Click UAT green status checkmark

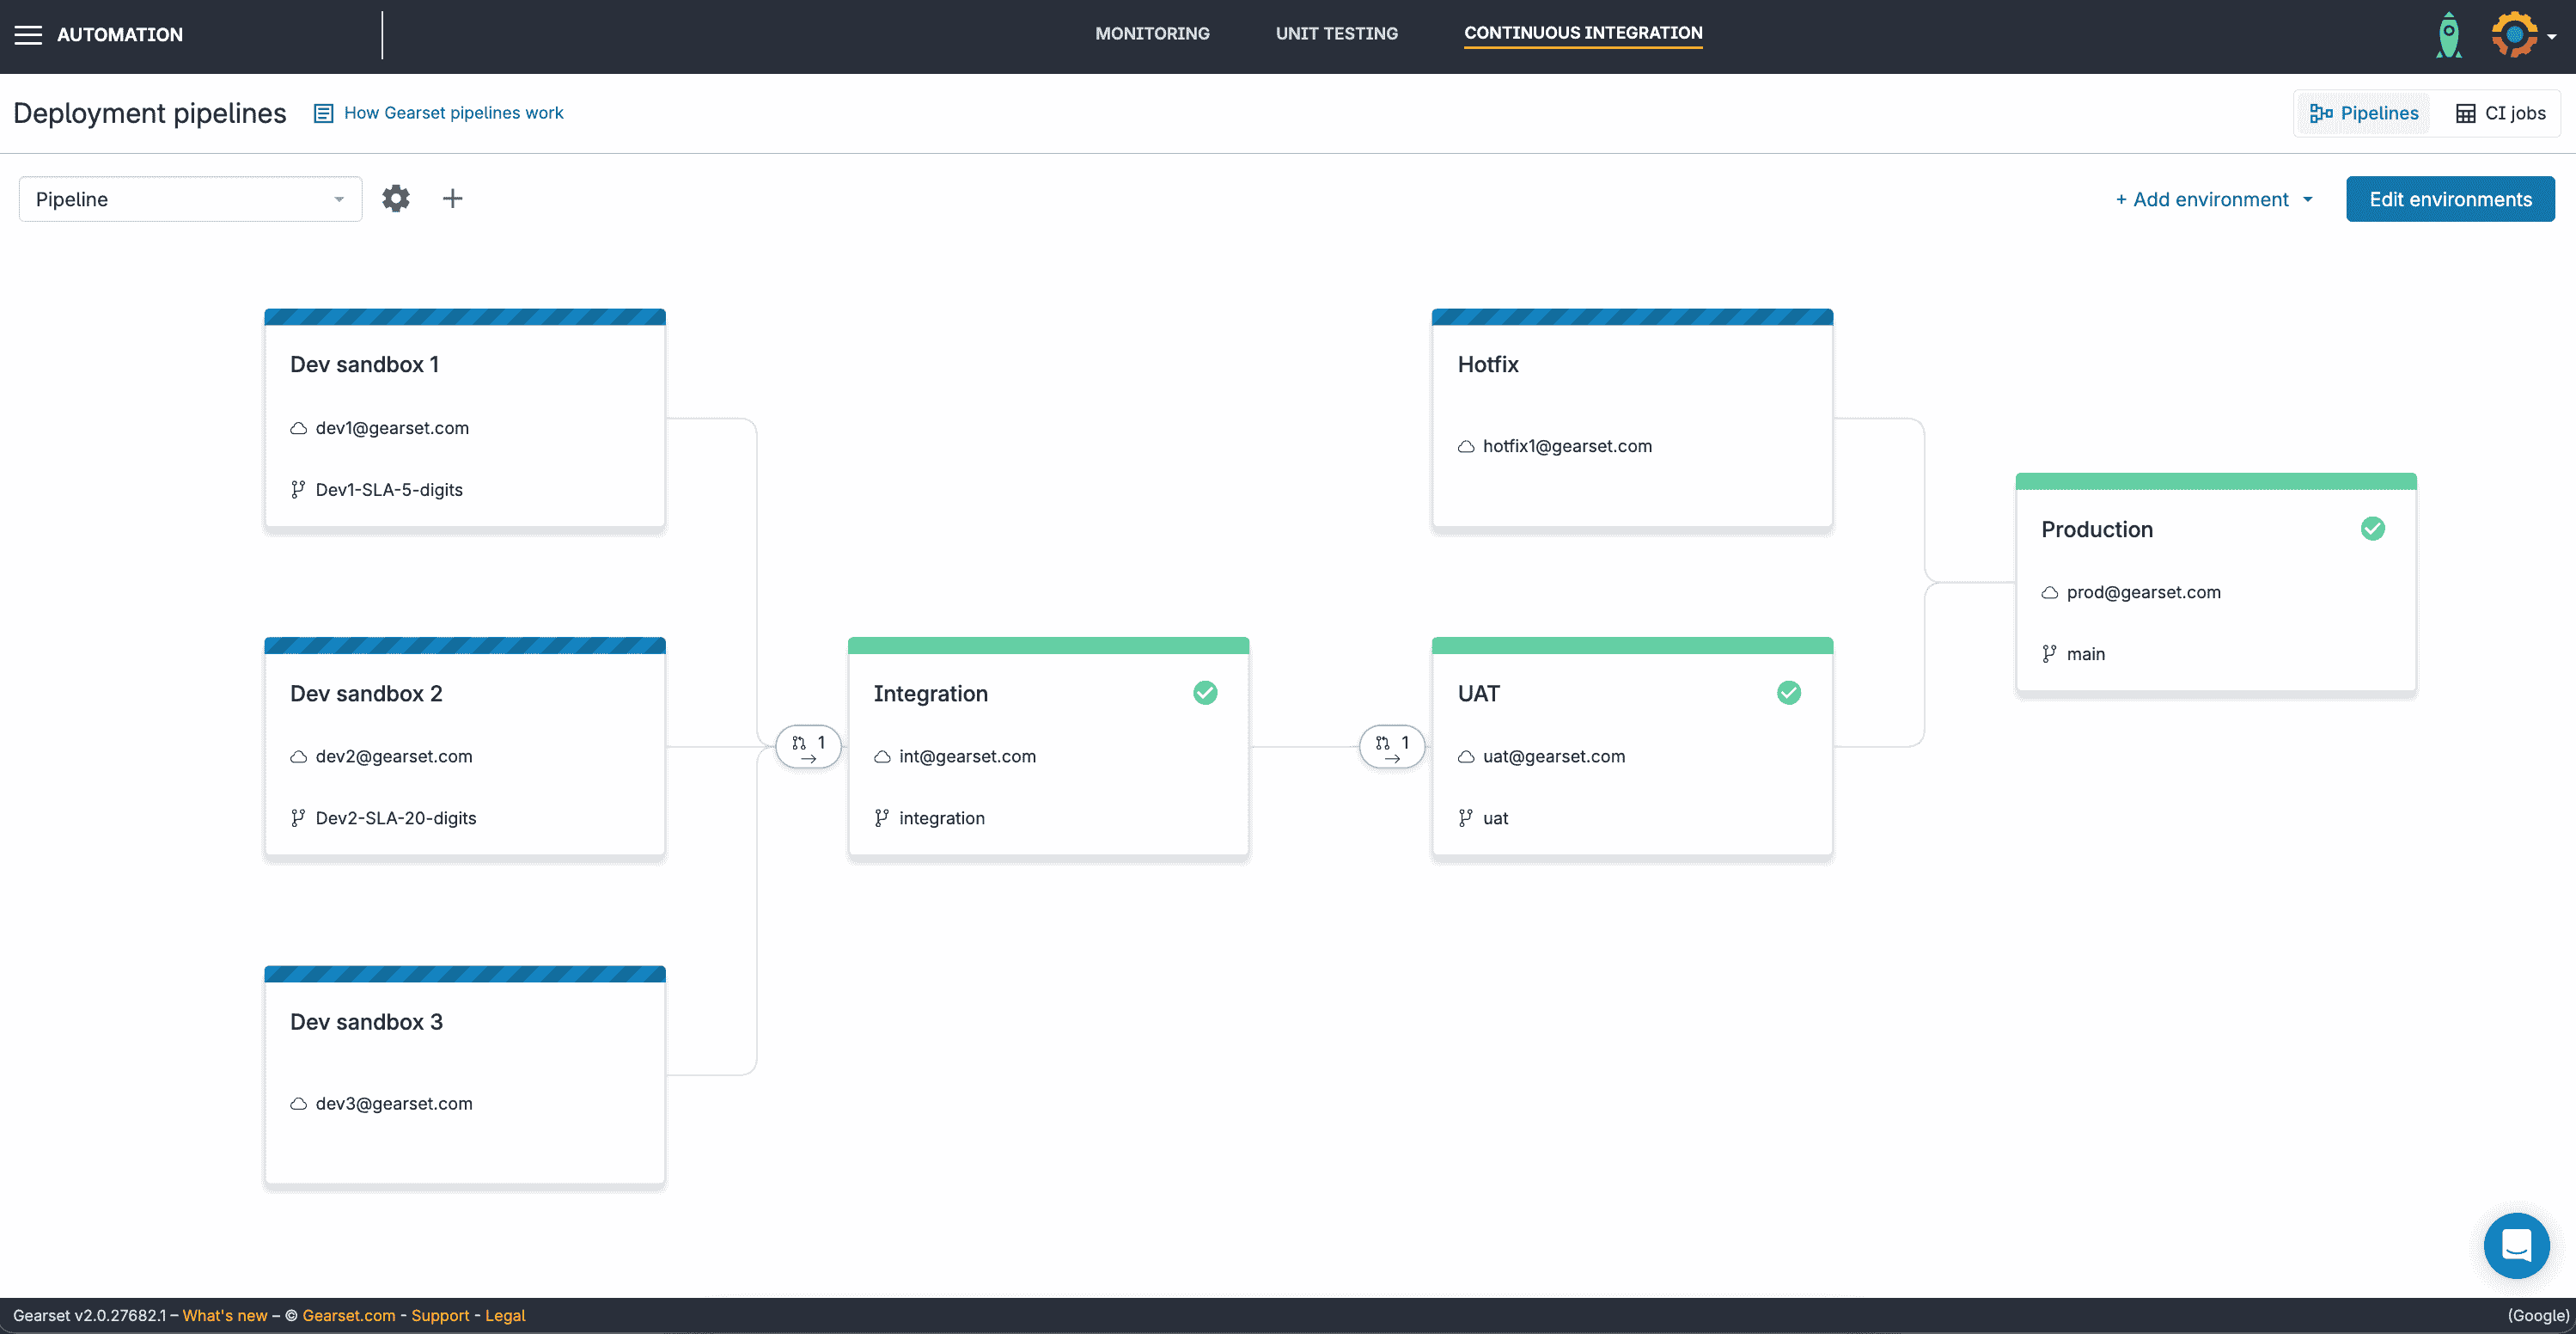point(1789,693)
